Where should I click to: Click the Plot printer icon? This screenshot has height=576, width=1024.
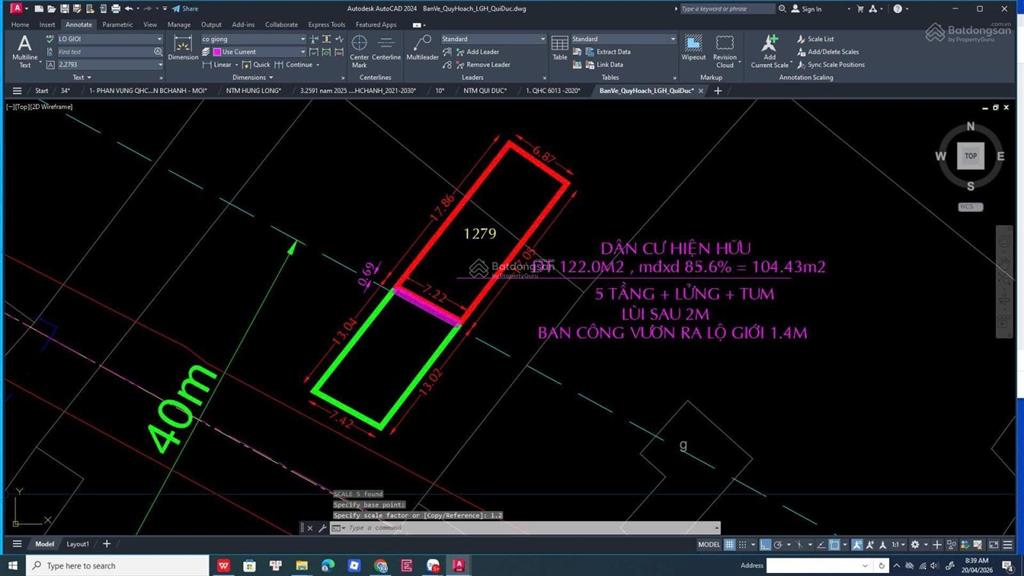coord(116,8)
